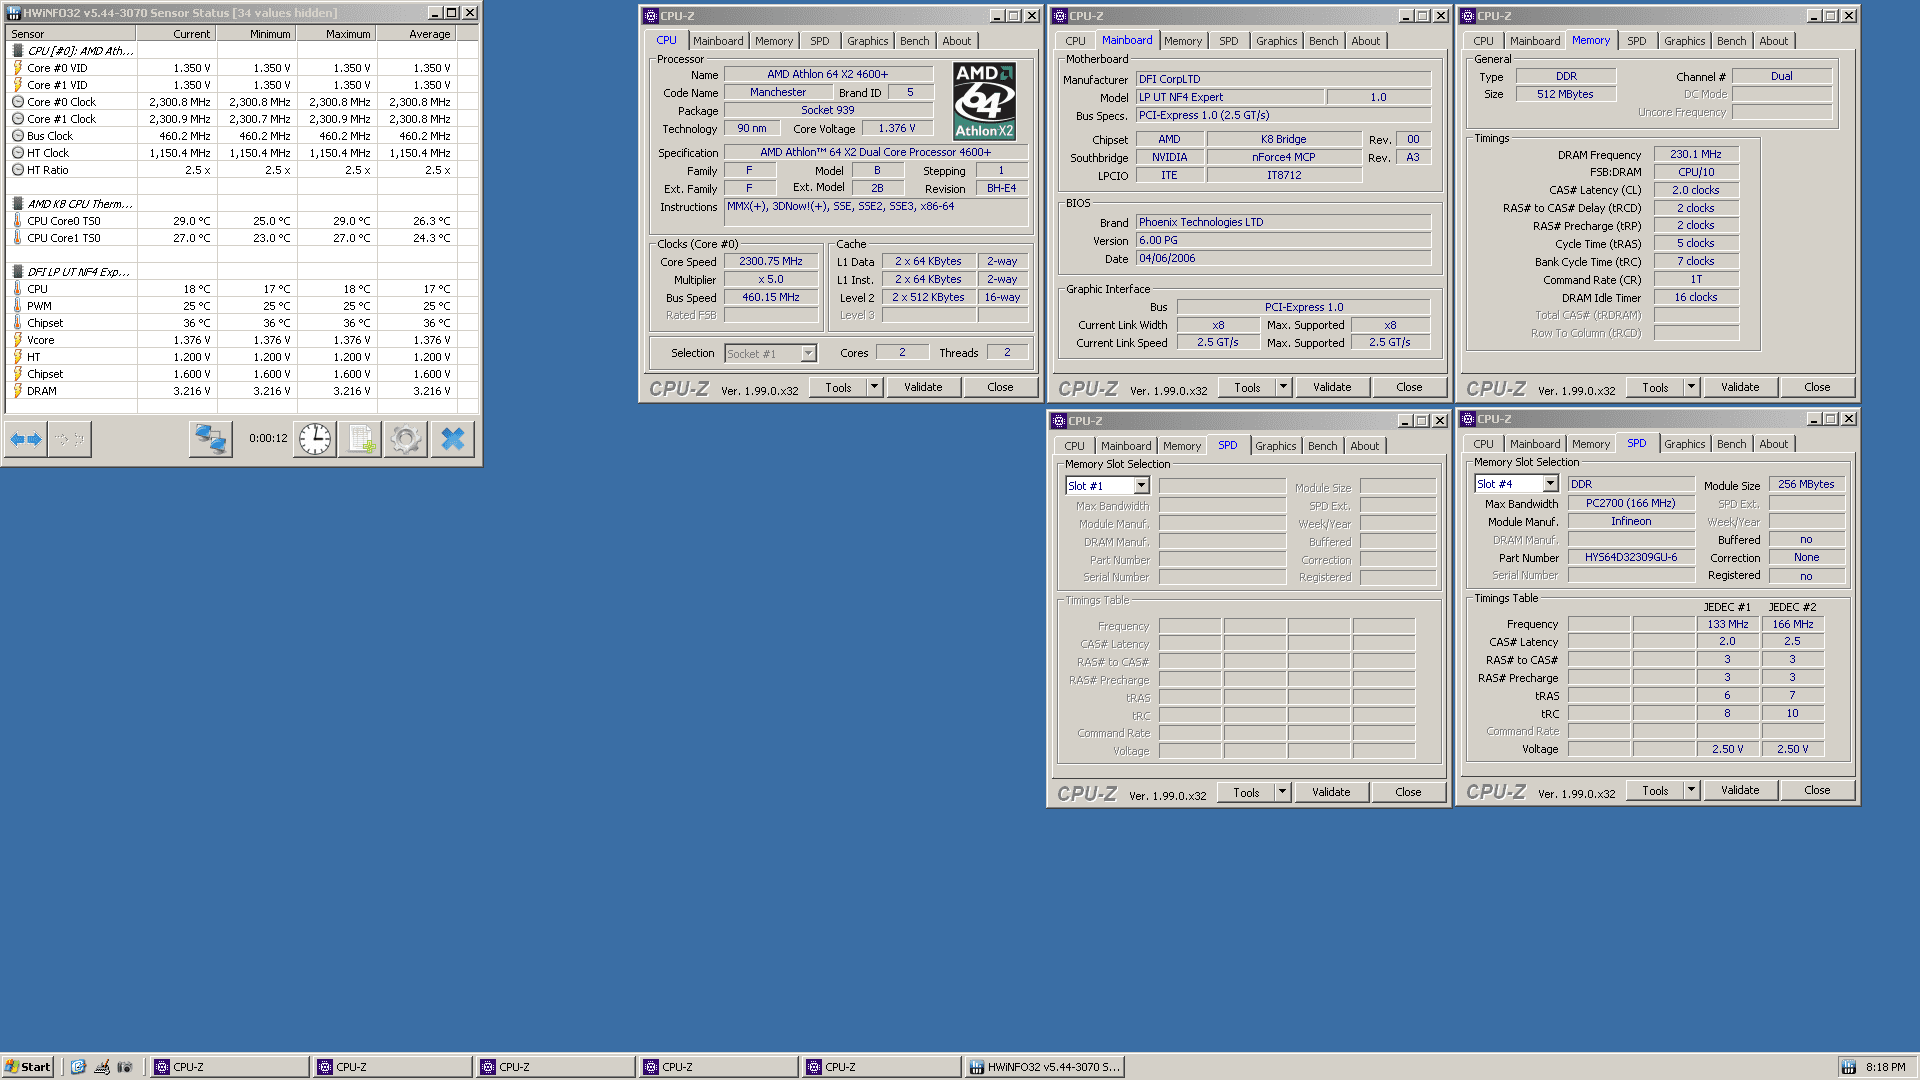1920x1080 pixels.
Task: Switch to Bench tab in Athlon 64 CPU window
Action: click(914, 41)
